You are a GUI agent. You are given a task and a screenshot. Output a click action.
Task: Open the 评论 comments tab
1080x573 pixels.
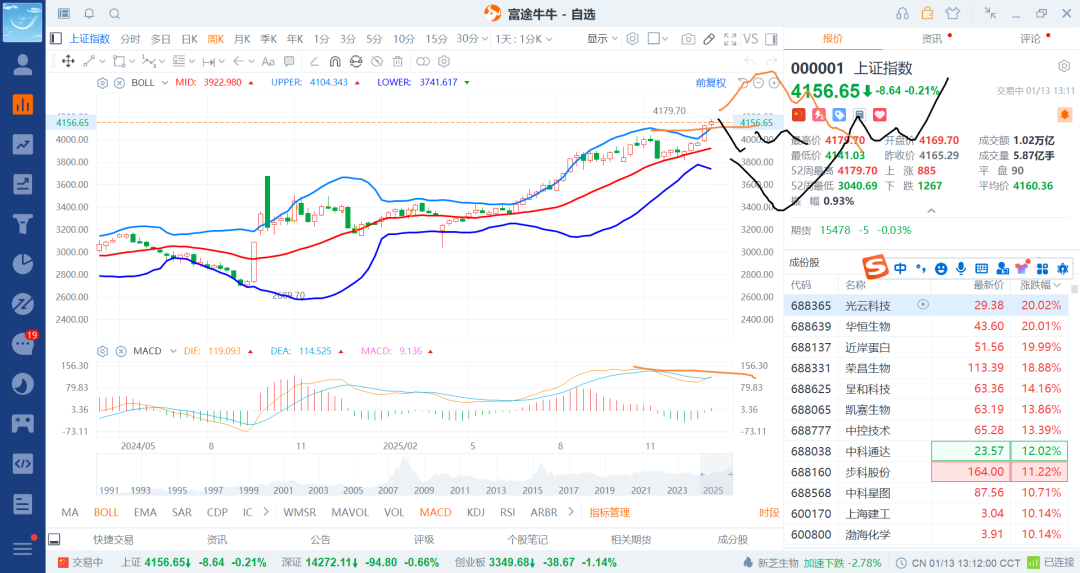(1030, 39)
